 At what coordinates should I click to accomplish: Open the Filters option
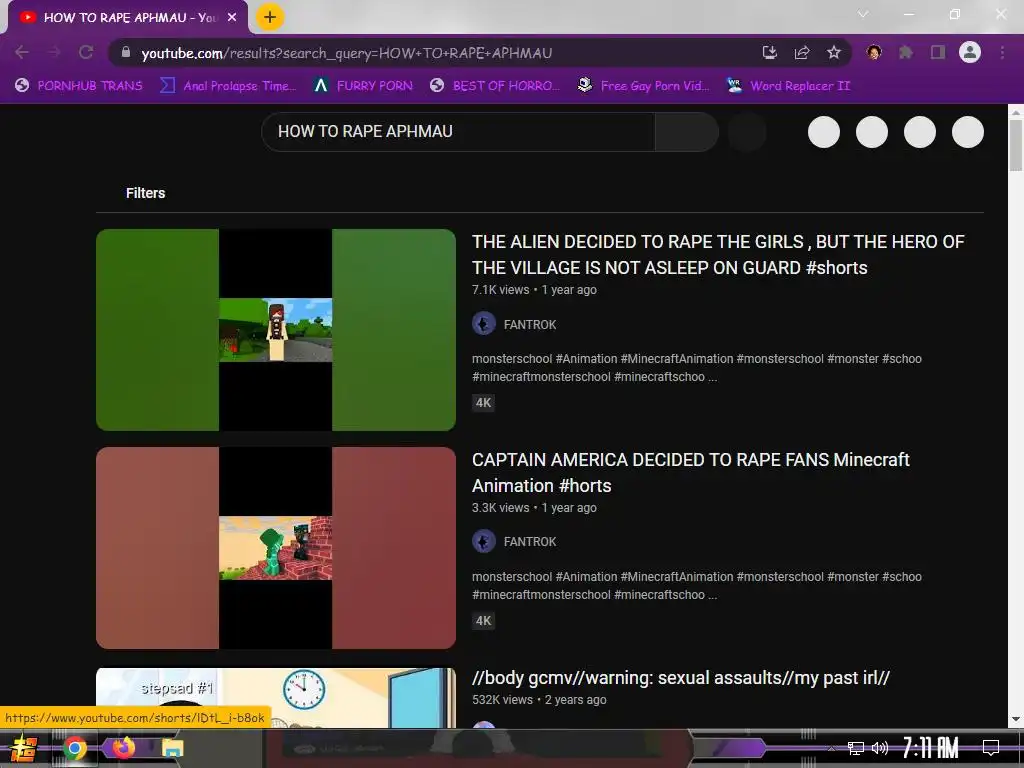pyautogui.click(x=145, y=193)
